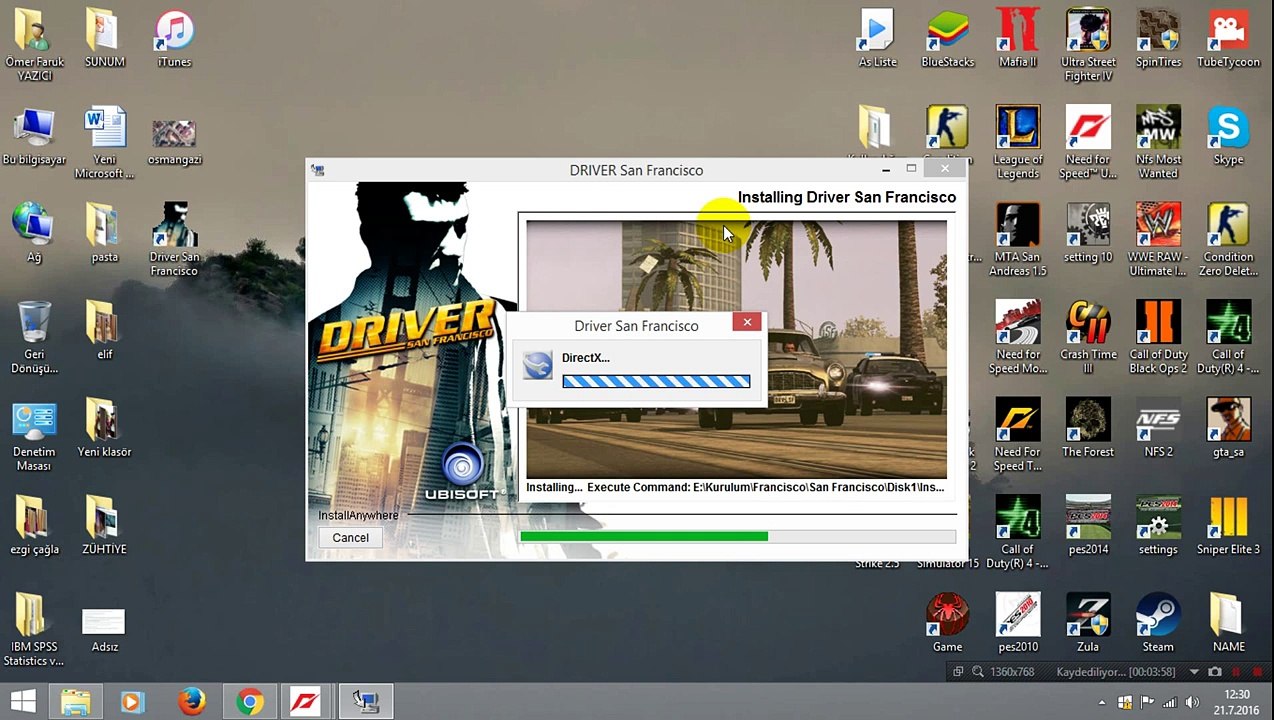Screen dimensions: 1274x720
Task: Open the Yeni Microsoft Word document
Action: 104,143
